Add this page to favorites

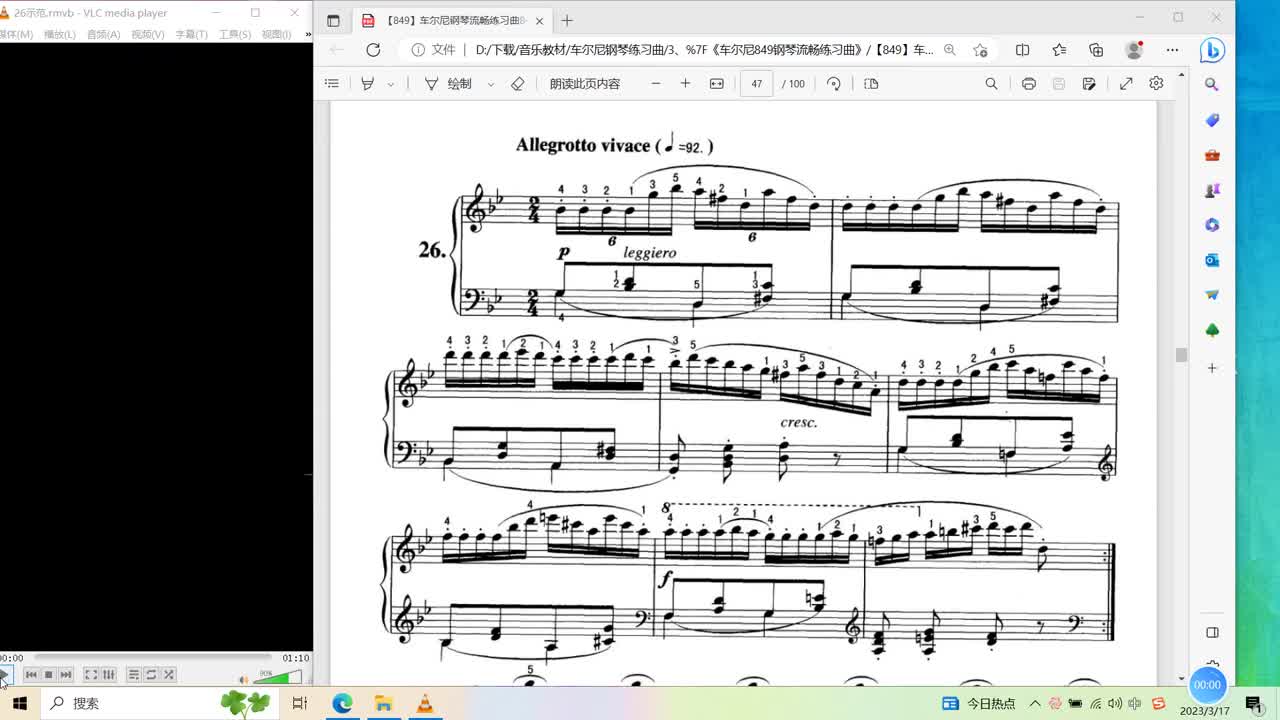pyautogui.click(x=980, y=50)
